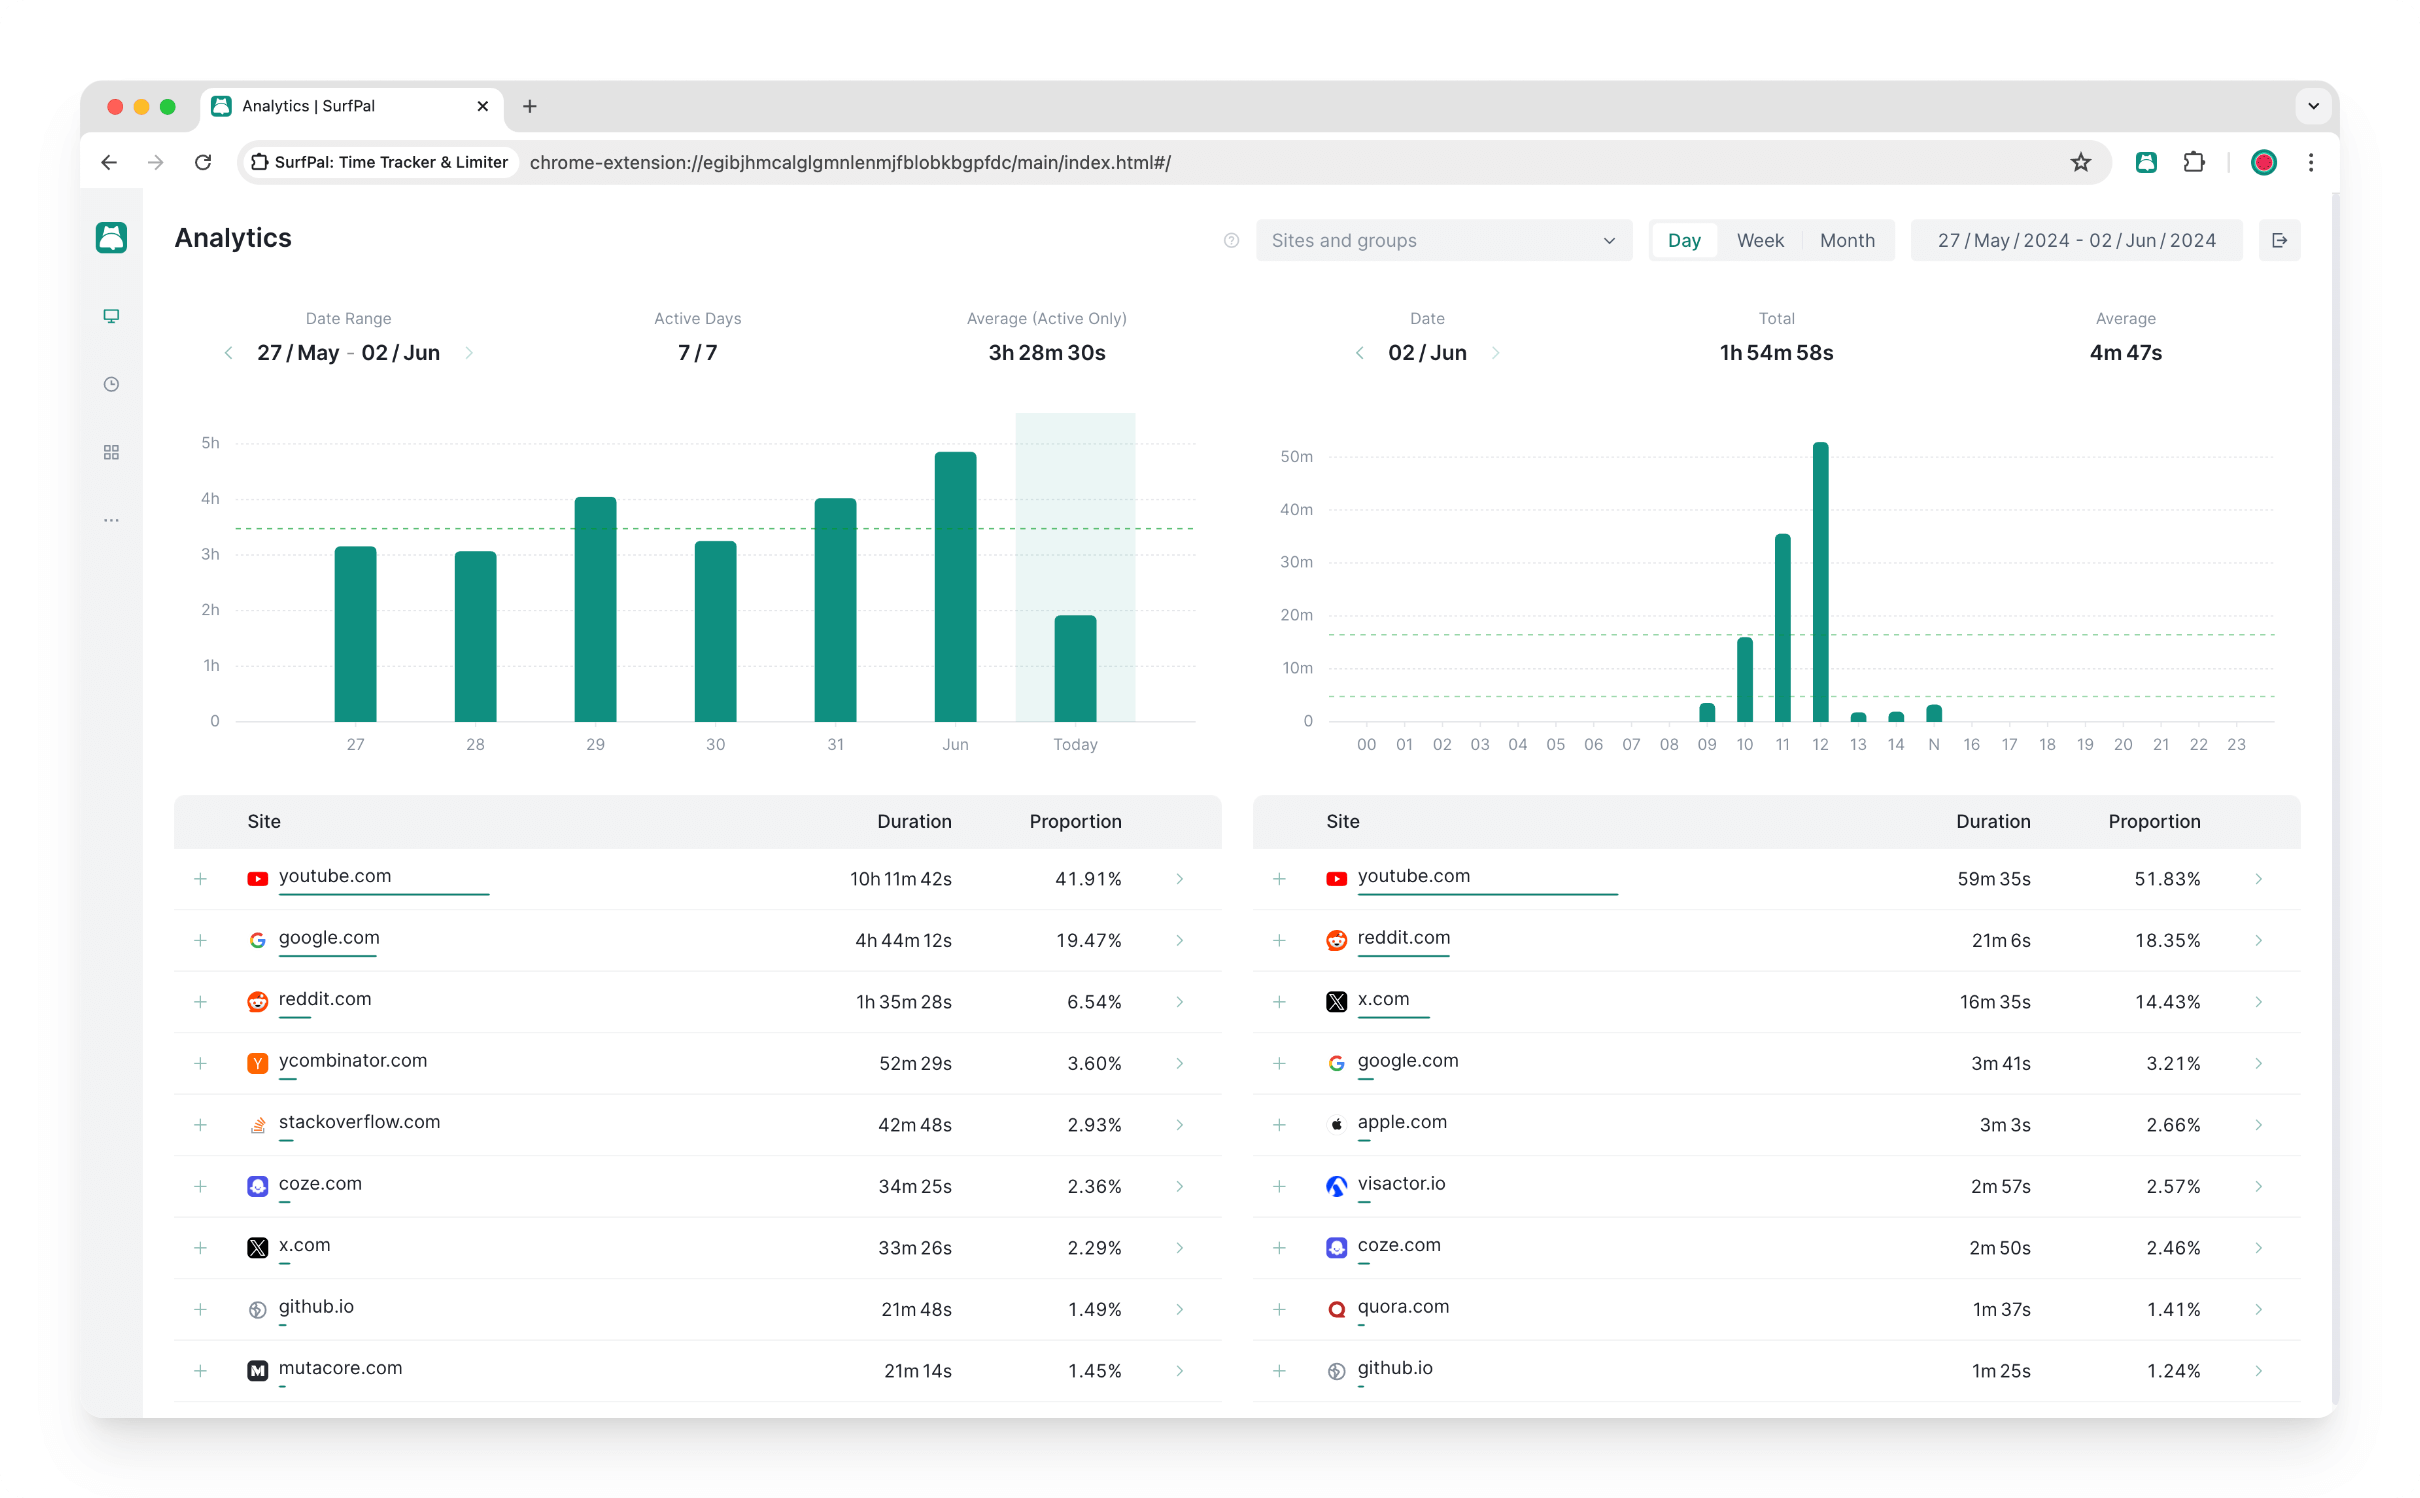Click the help question mark icon
The width and height of the screenshot is (2420, 1498).
1231,240
